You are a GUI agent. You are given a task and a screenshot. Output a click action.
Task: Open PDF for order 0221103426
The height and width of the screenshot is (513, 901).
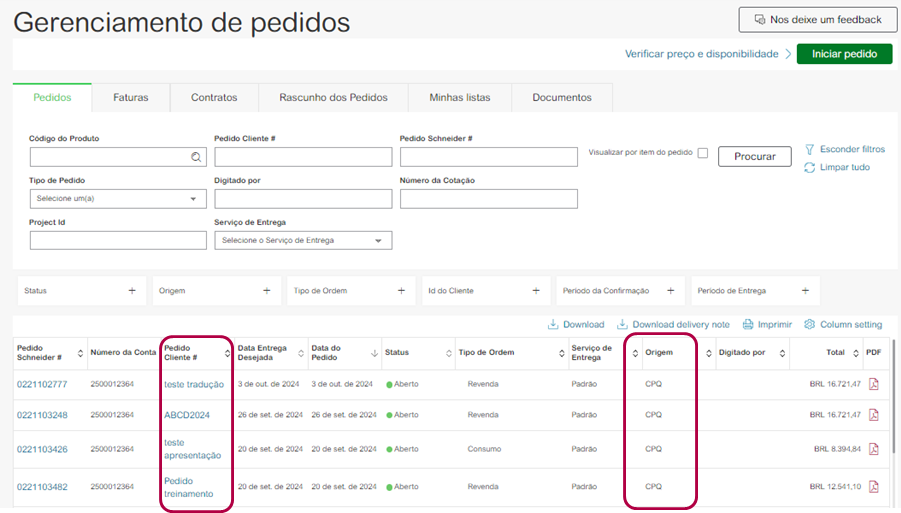coord(873,449)
